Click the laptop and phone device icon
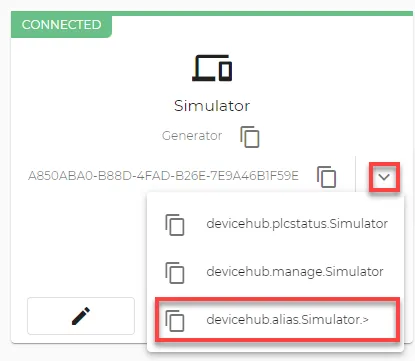 tap(212, 68)
